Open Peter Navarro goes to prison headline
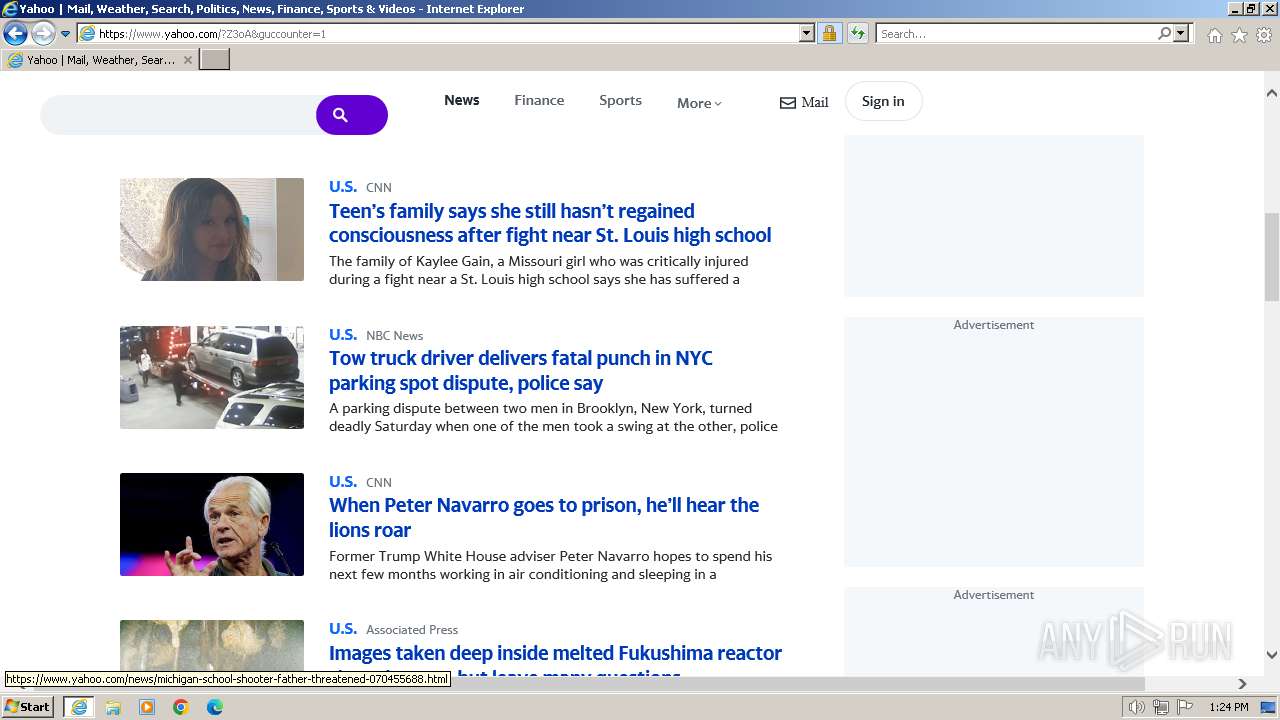The height and width of the screenshot is (720, 1280). point(544,517)
